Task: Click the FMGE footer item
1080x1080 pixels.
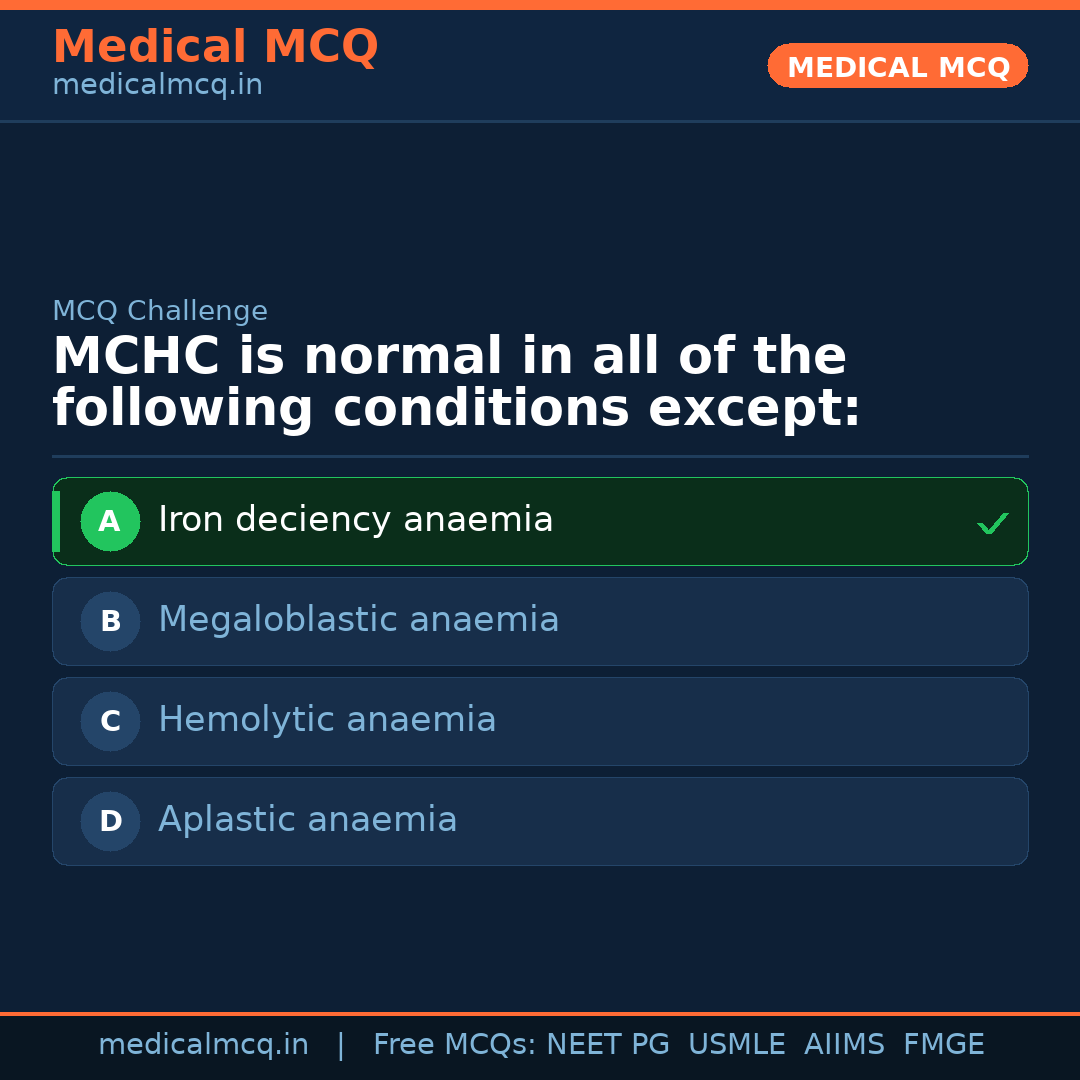Action: [x=943, y=1044]
